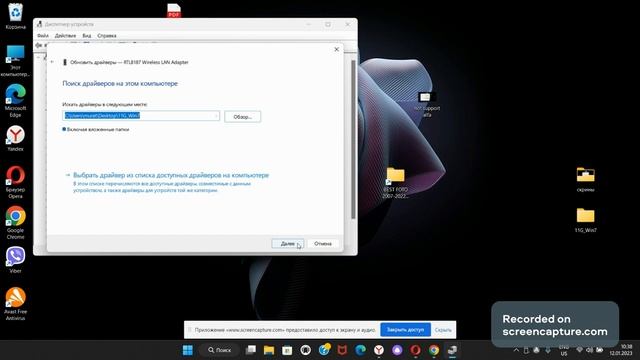Open Opera from the taskbar
Viewport: 640px width, 360px height.
[x=416, y=350]
